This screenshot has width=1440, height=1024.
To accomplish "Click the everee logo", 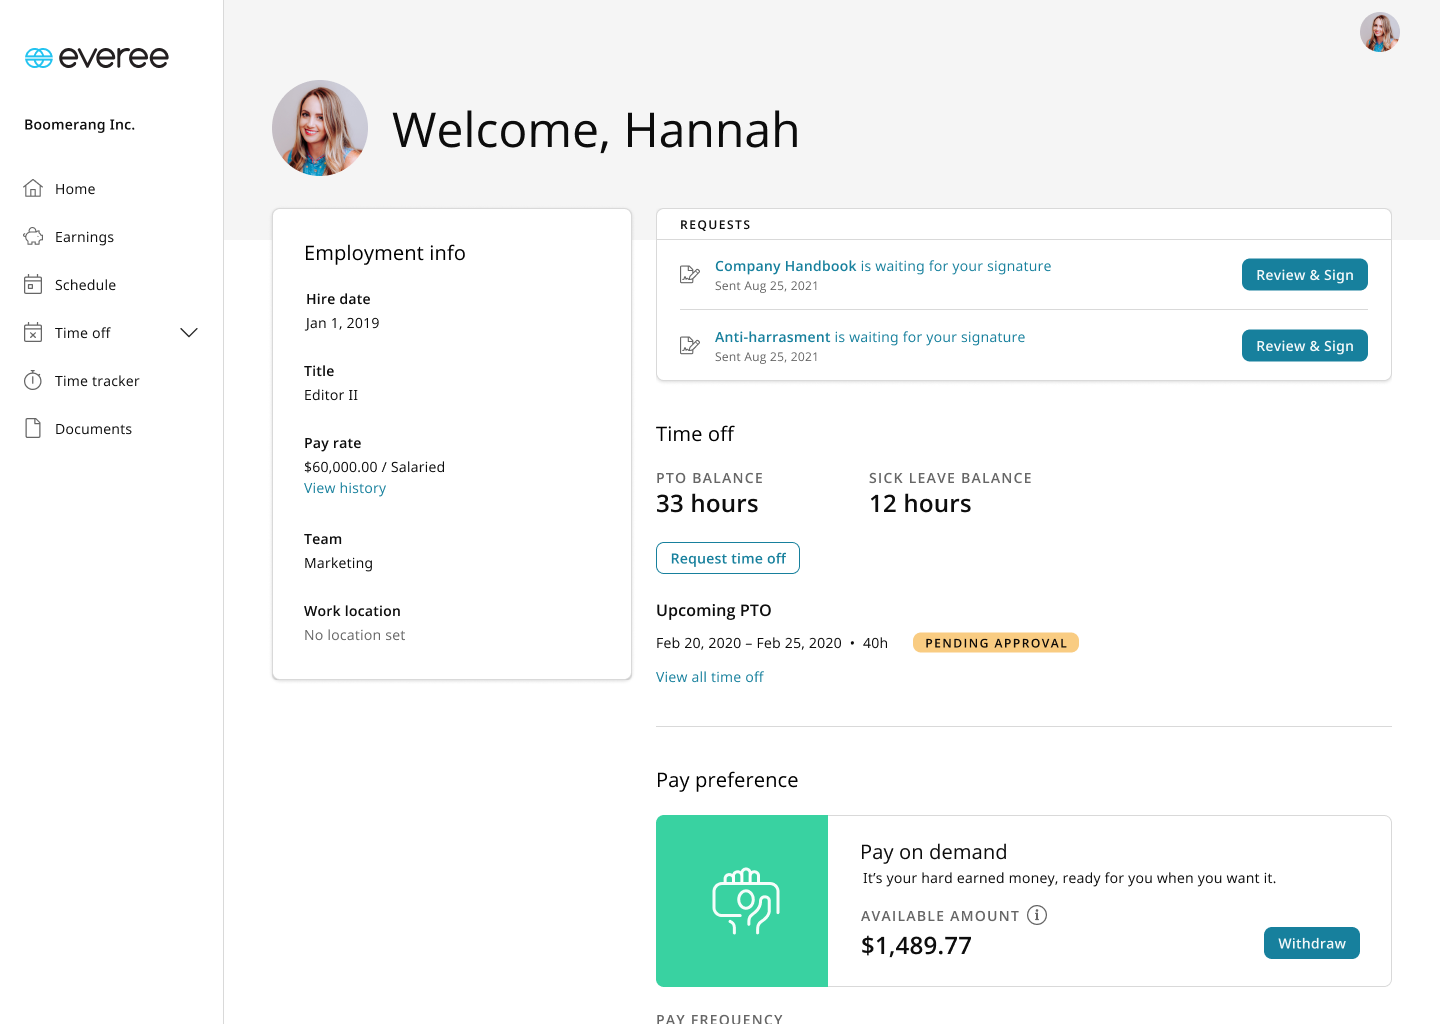I will (96, 58).
